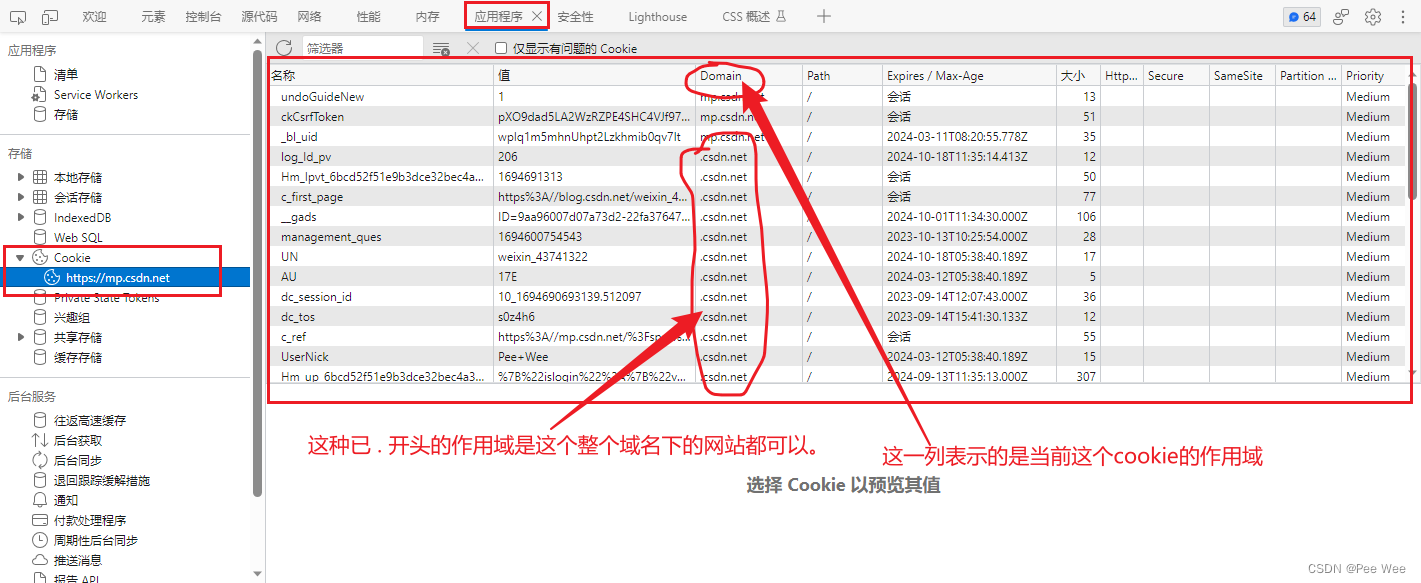Screen dimensions: 1421x583
Task: Close the 应用程序 tab
Action: pos(537,17)
